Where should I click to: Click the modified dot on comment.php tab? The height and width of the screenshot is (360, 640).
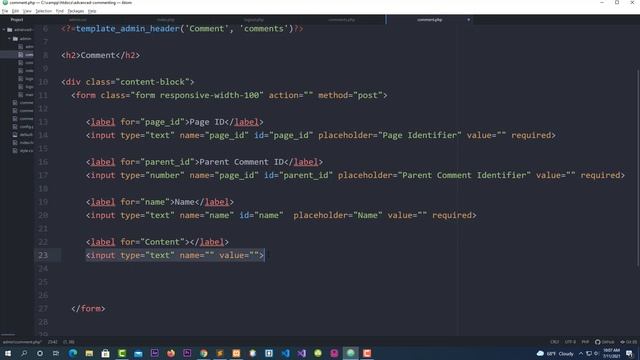(x=468, y=20)
